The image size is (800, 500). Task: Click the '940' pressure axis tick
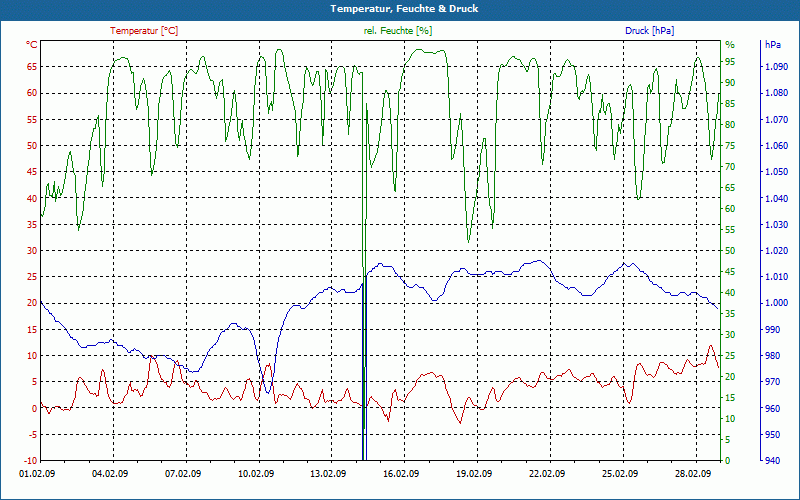772,461
